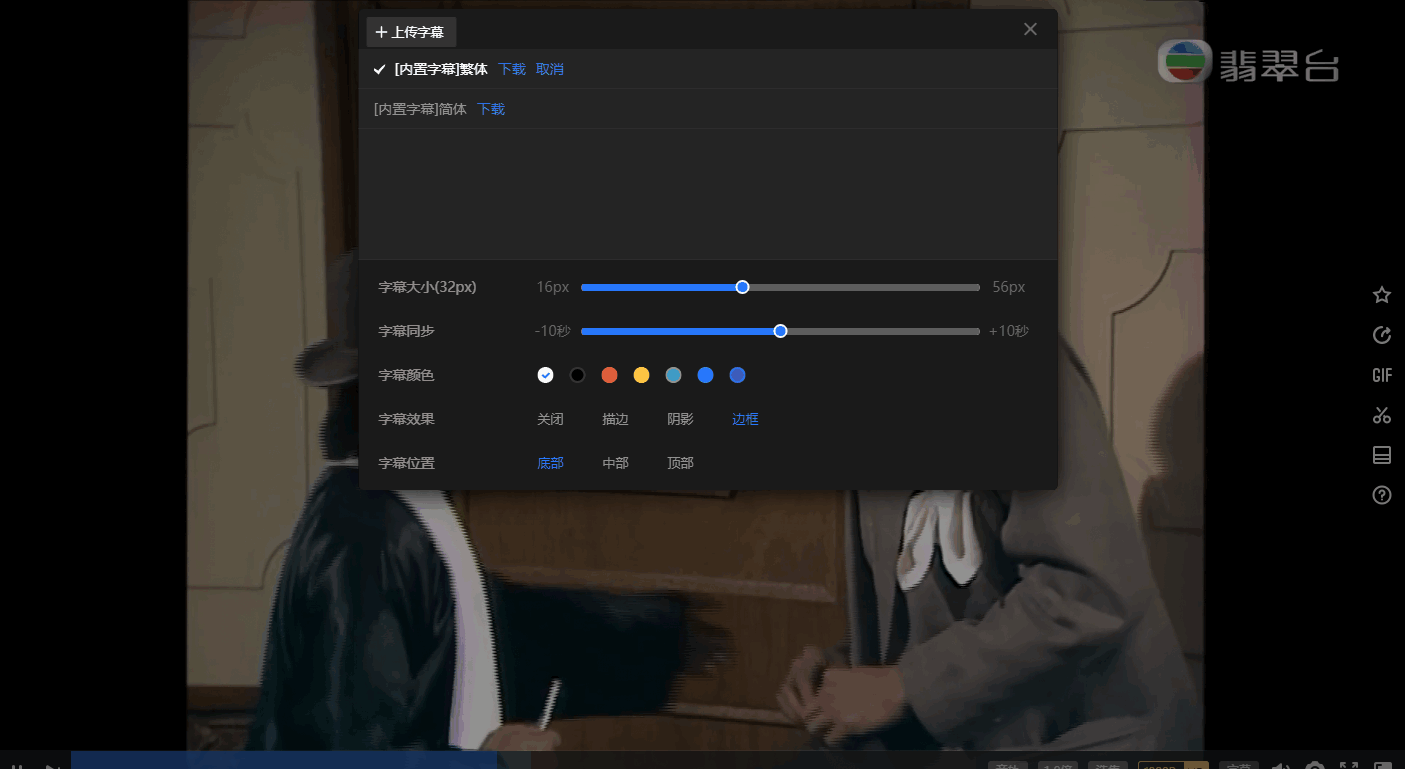Click the replay loop icon
The image size is (1405, 769).
[1381, 335]
